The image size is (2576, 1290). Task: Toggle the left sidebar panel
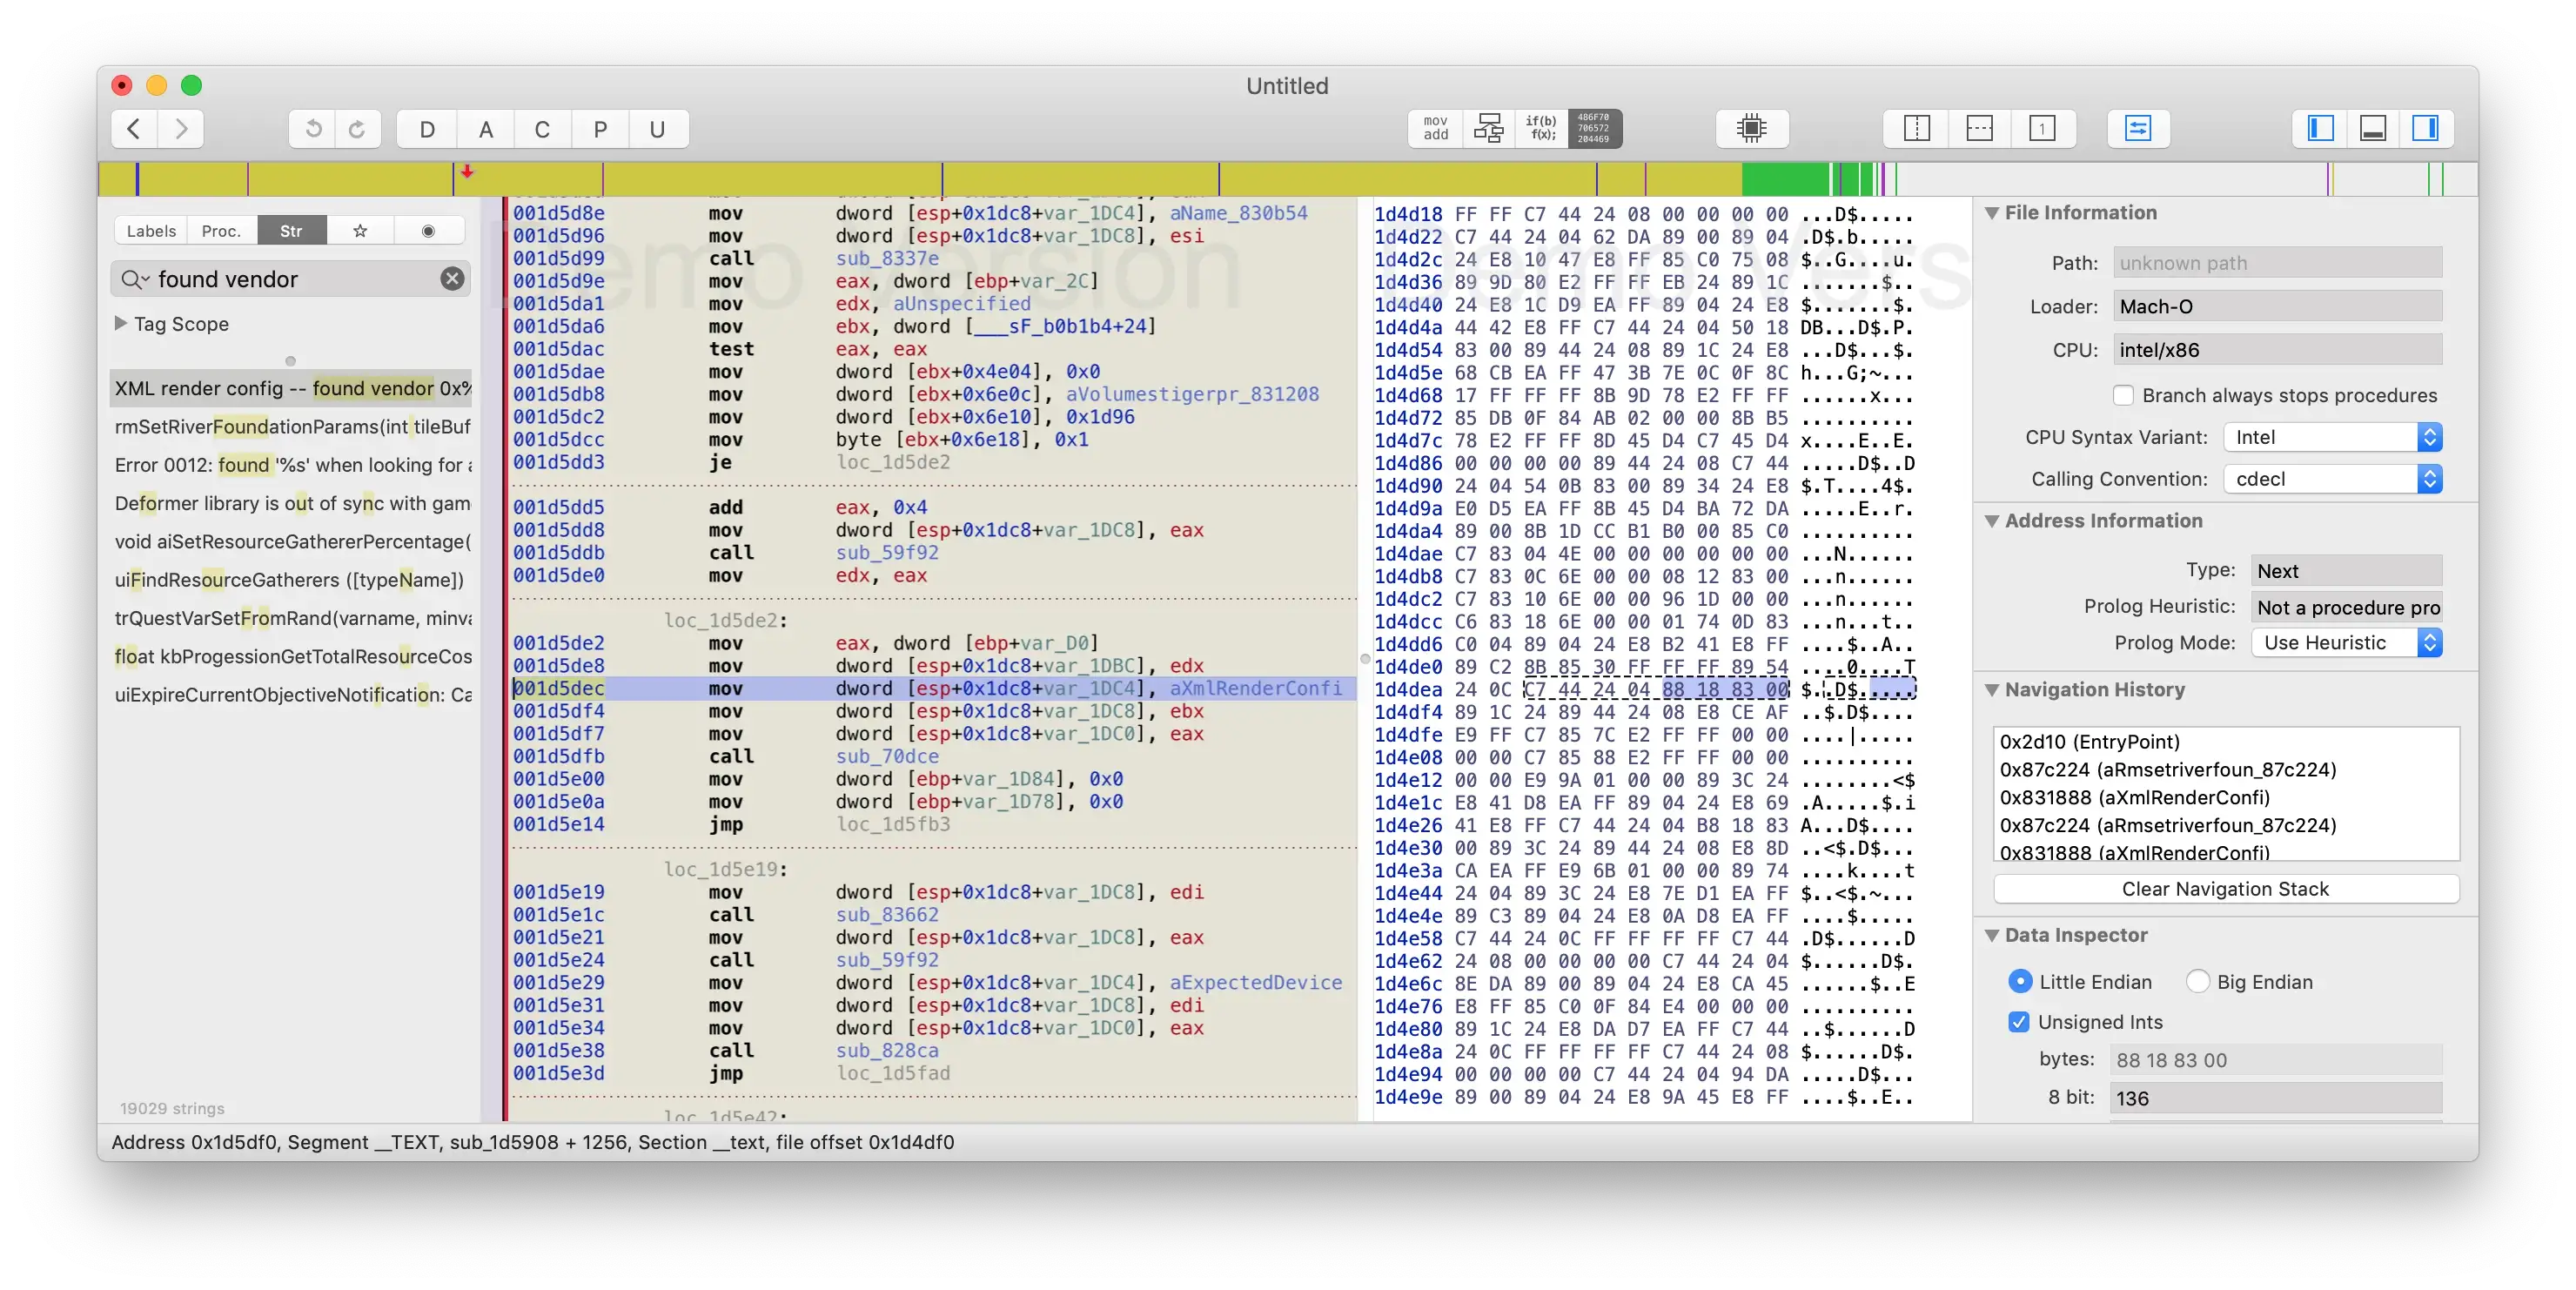2320,128
